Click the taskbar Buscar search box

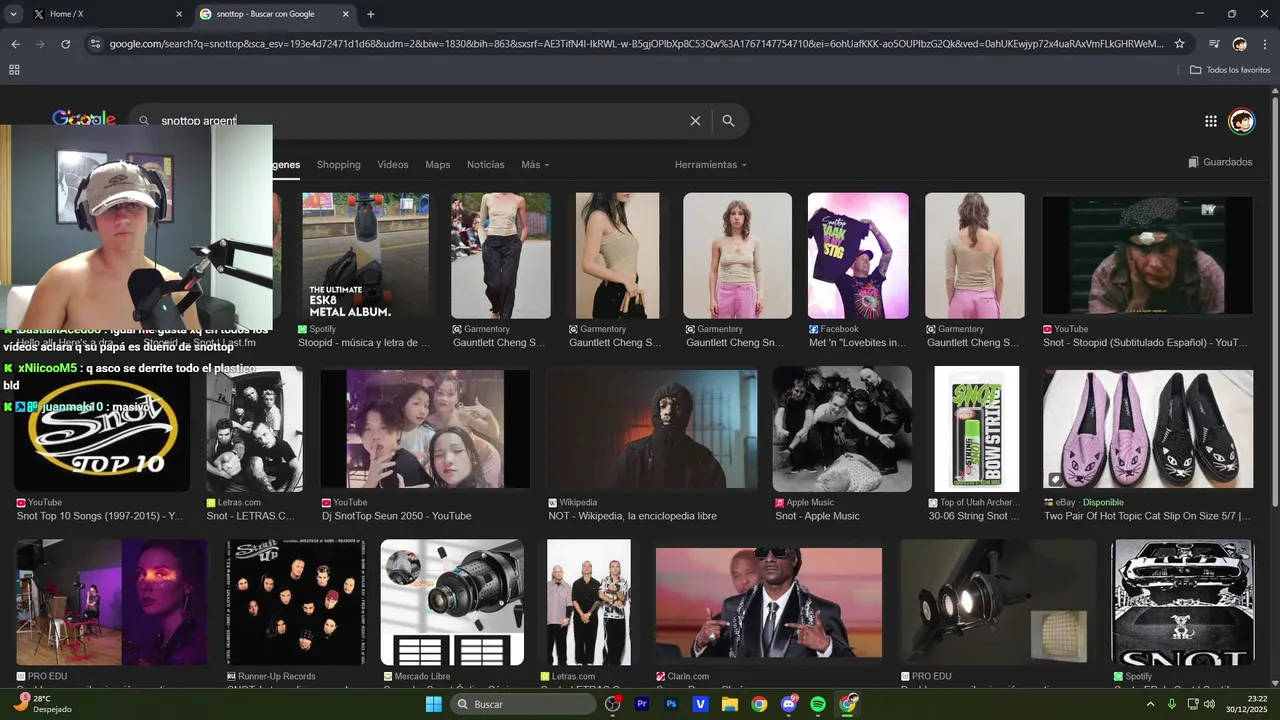[x=523, y=705]
